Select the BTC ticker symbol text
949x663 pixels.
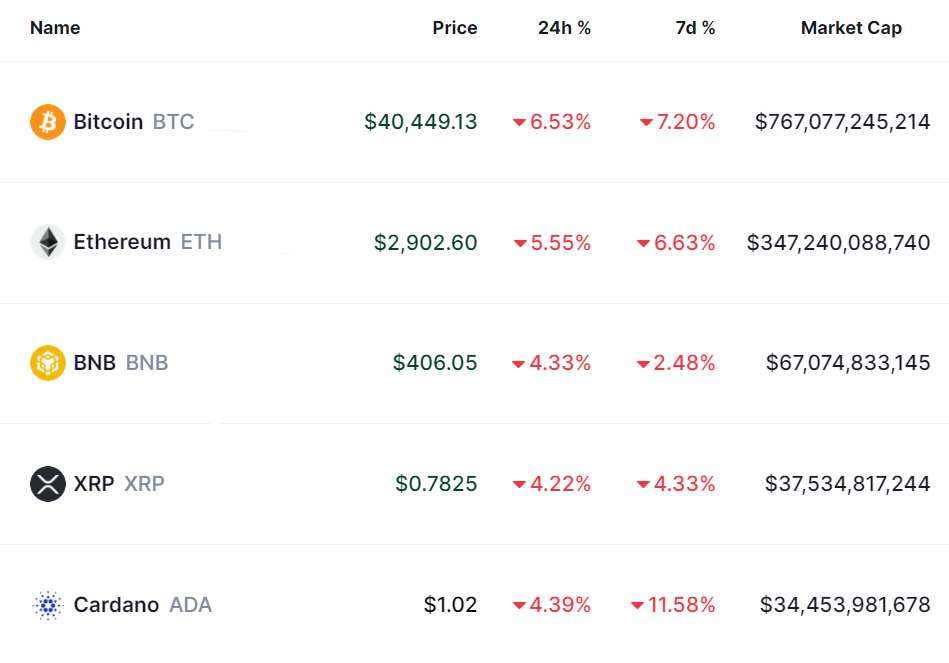[x=174, y=122]
